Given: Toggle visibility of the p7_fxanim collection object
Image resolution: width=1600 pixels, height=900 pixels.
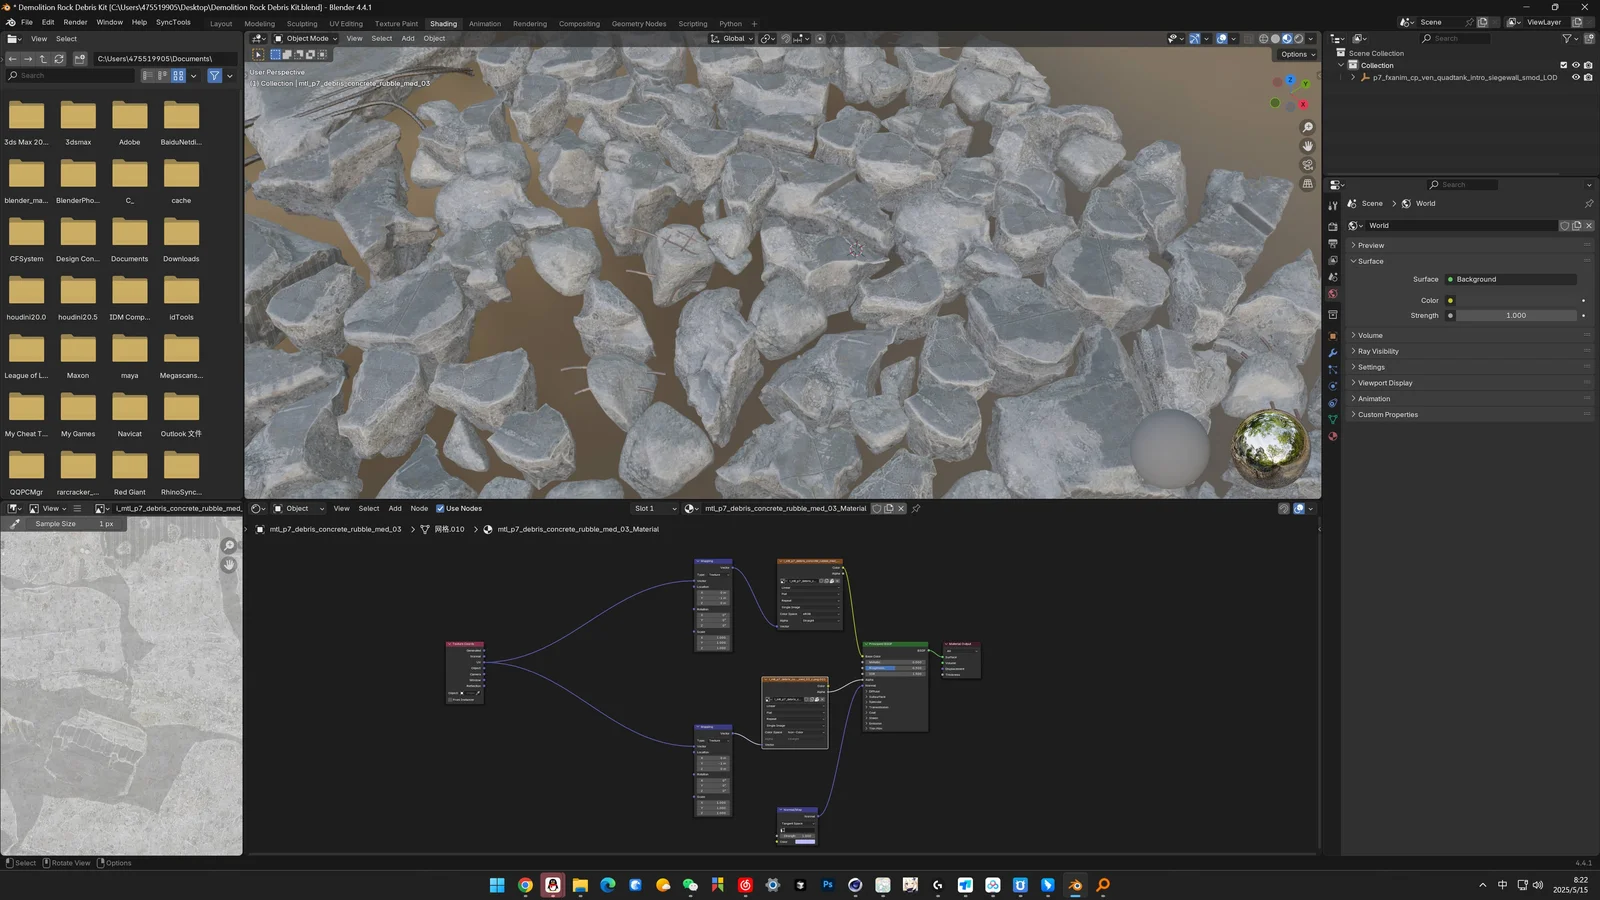Looking at the screenshot, I should (1574, 77).
